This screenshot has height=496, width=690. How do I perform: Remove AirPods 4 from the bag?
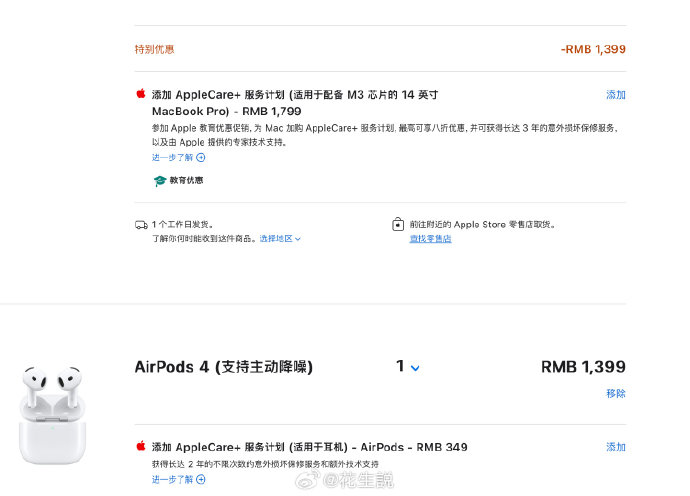pyautogui.click(x=616, y=393)
